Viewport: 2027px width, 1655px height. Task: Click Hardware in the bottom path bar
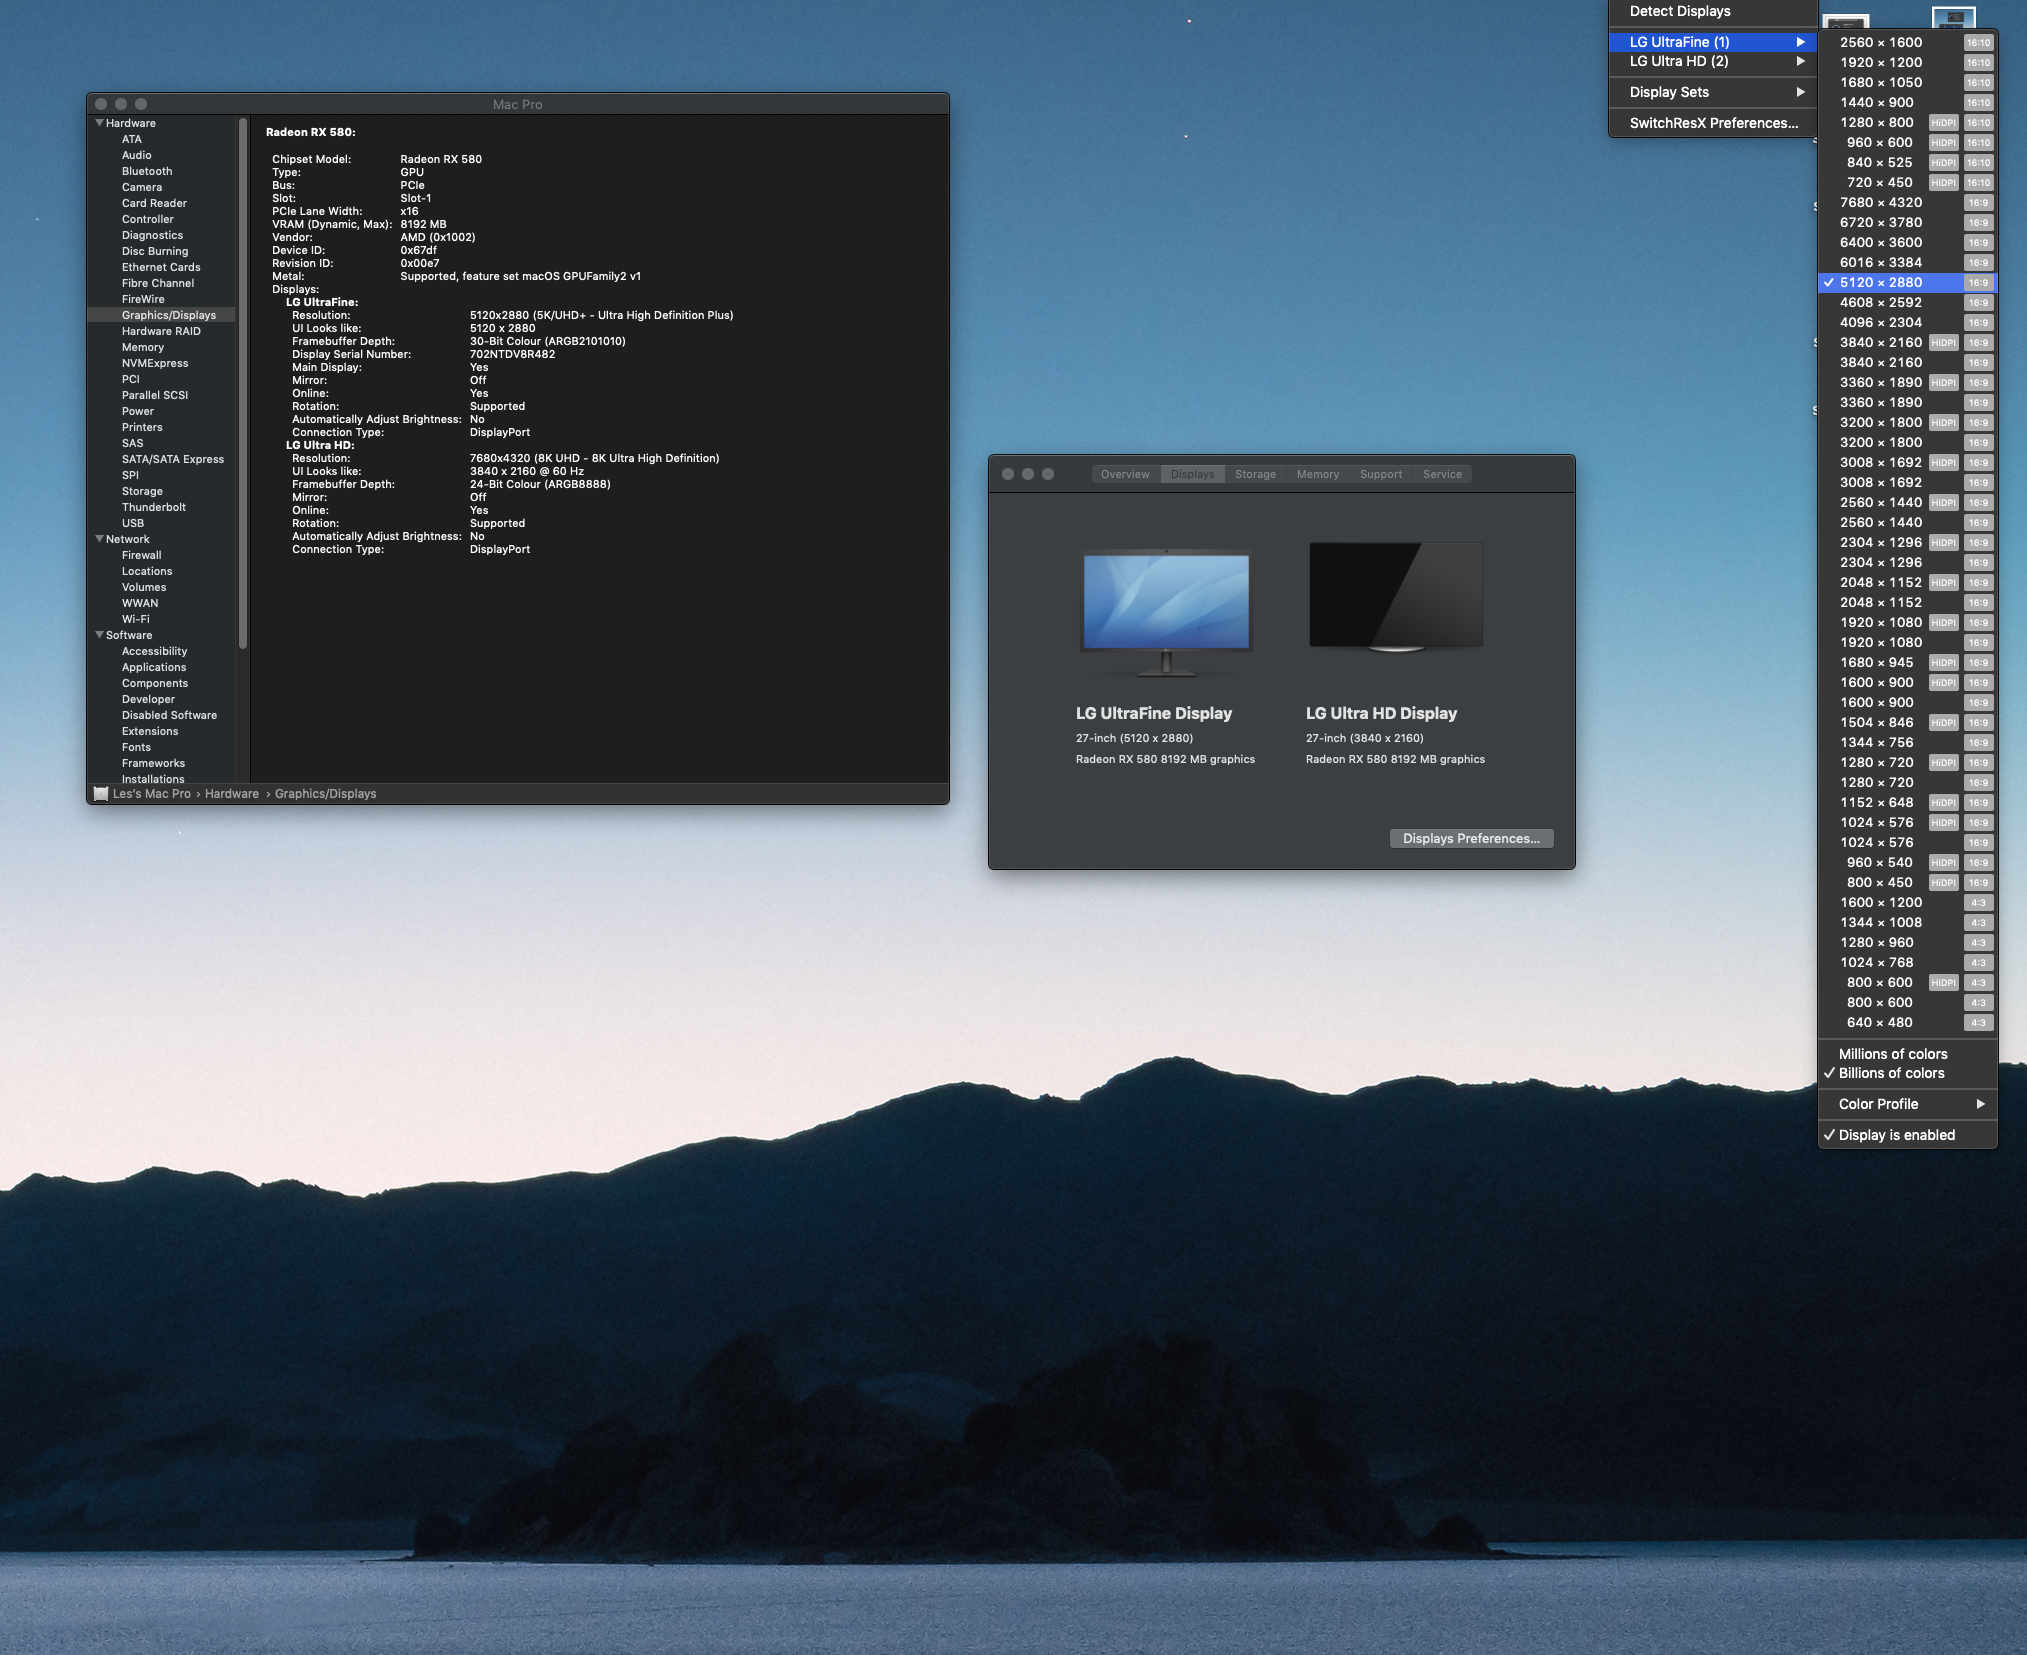coord(232,794)
